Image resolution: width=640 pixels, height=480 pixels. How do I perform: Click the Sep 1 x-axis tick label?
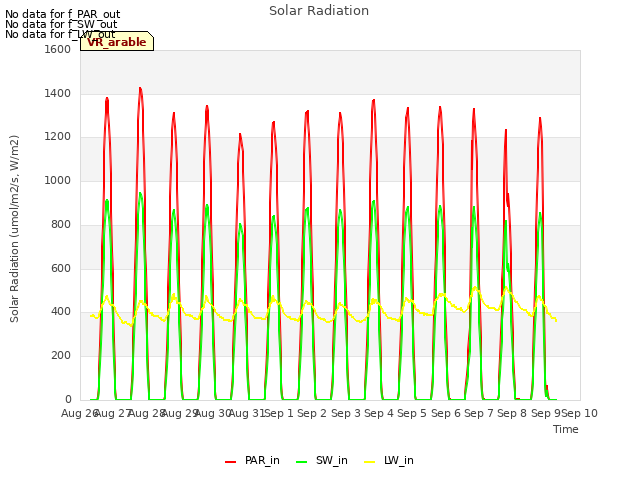coord(280,413)
